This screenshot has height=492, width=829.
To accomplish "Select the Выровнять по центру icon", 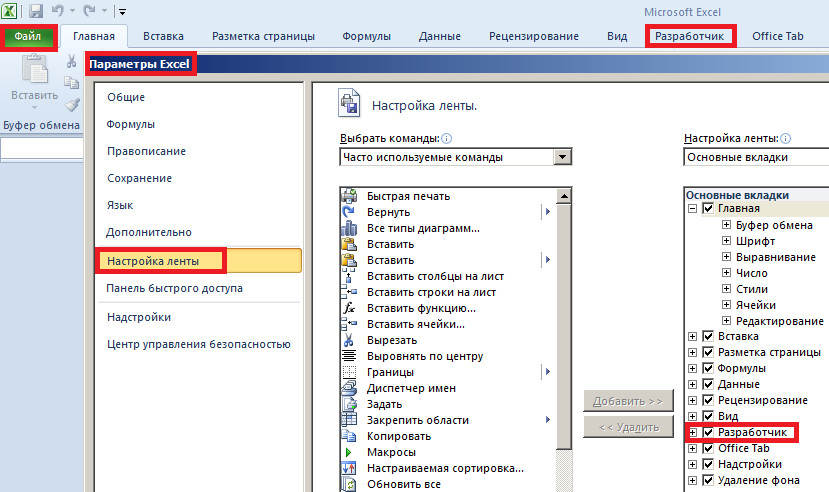I will (x=349, y=356).
